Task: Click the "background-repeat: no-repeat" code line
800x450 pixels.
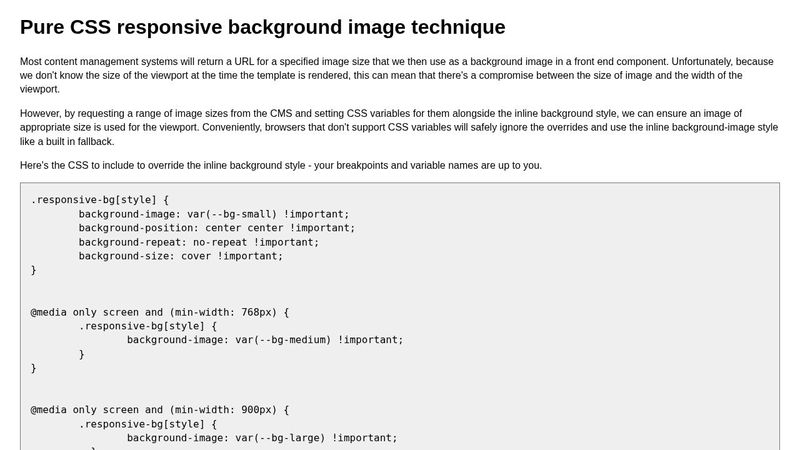Action: tap(199, 241)
